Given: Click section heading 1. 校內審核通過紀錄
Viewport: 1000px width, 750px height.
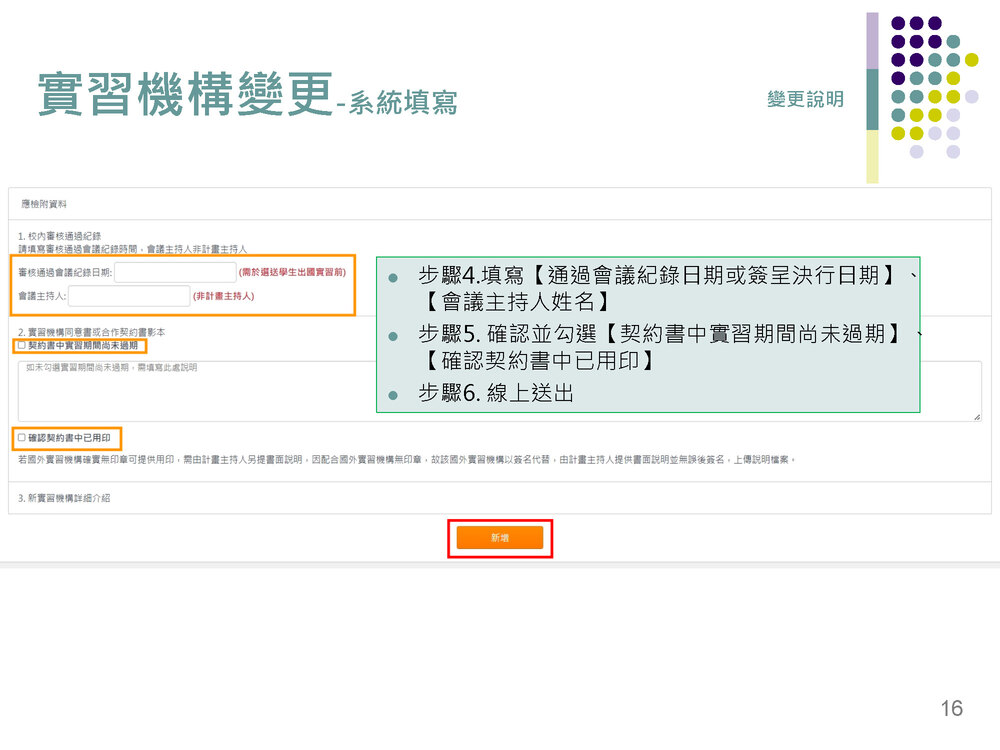Looking at the screenshot, I should 59,236.
